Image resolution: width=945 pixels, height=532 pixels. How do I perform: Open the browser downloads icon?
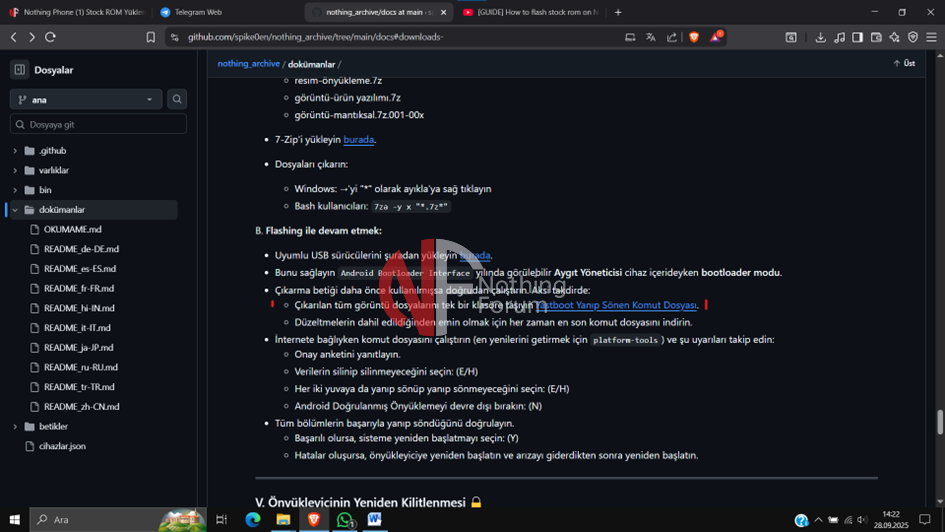pyautogui.click(x=820, y=37)
